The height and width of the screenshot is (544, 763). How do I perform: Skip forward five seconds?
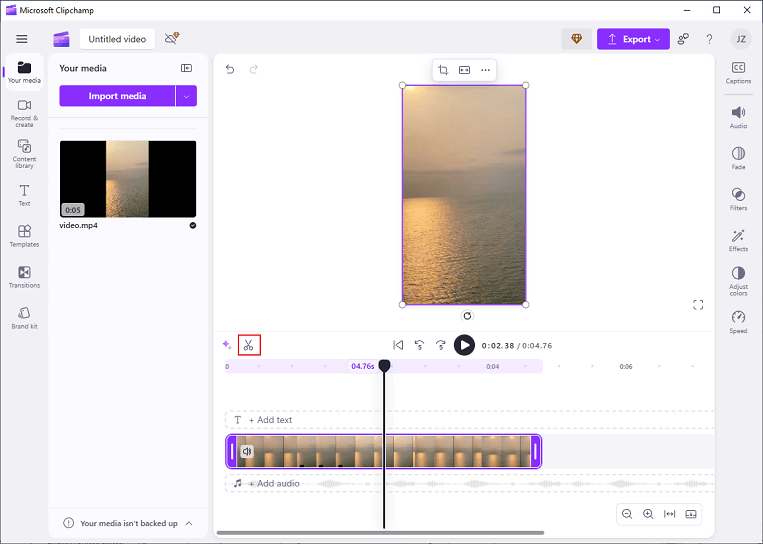[x=440, y=345]
